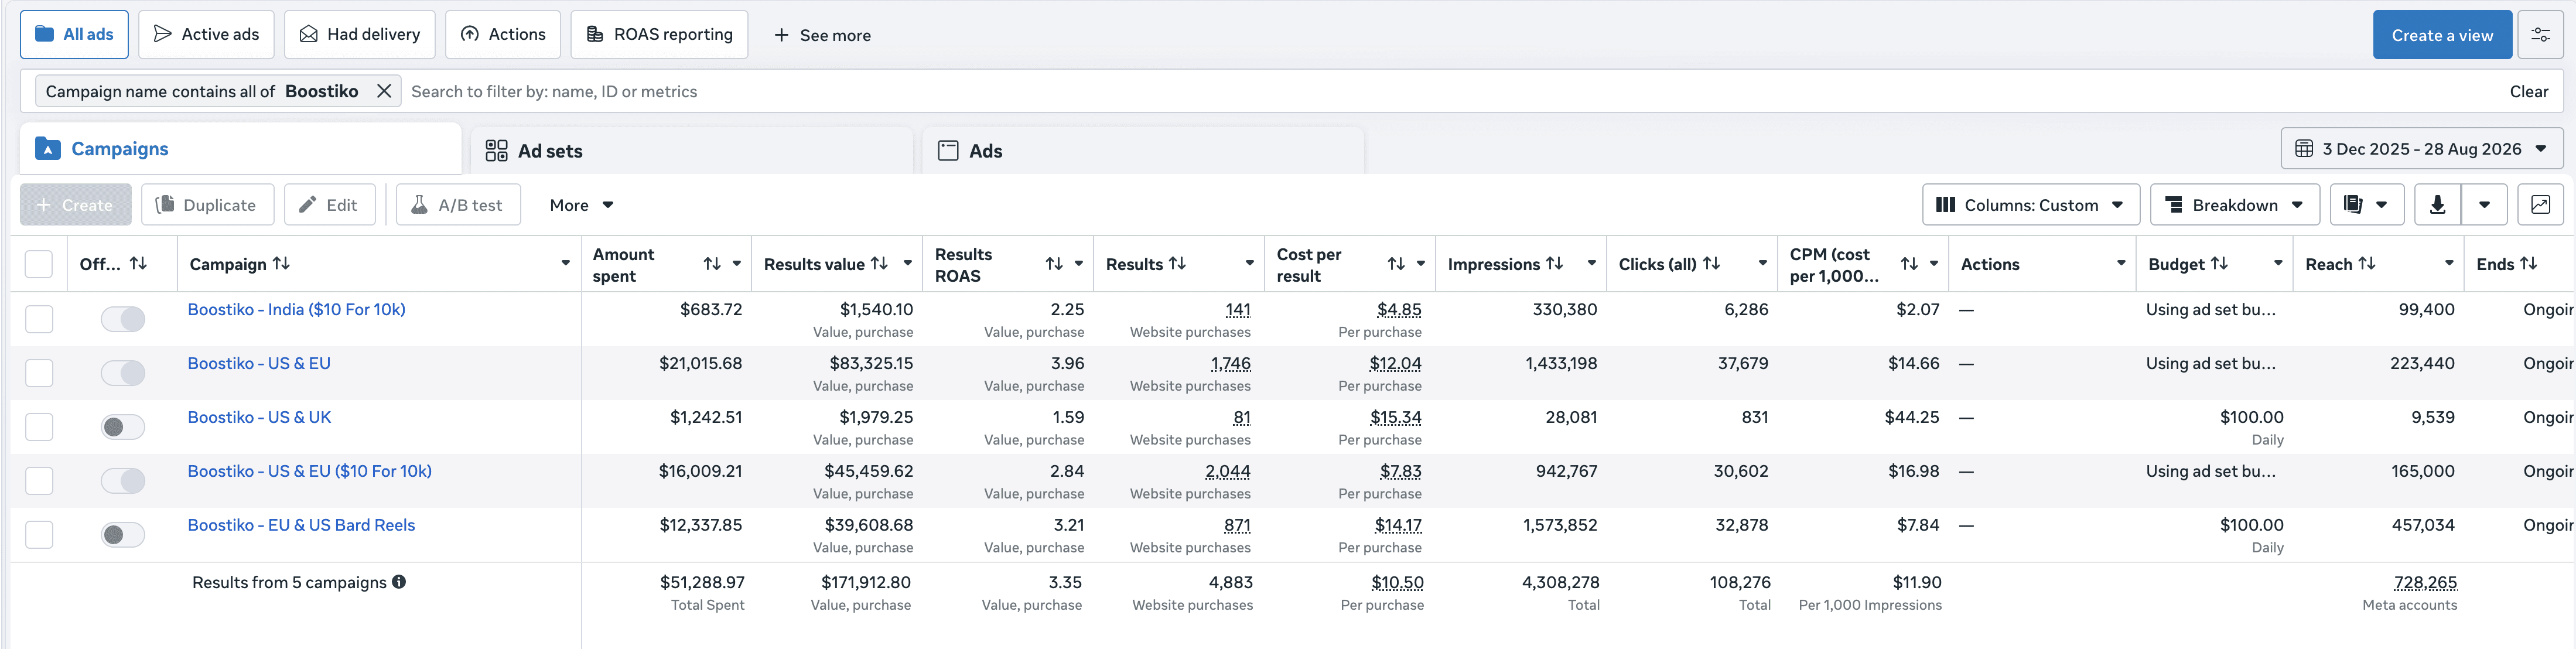Screen dimensions: 2576x649
Task: Sort by Cost per result arrows
Action: pos(1396,264)
